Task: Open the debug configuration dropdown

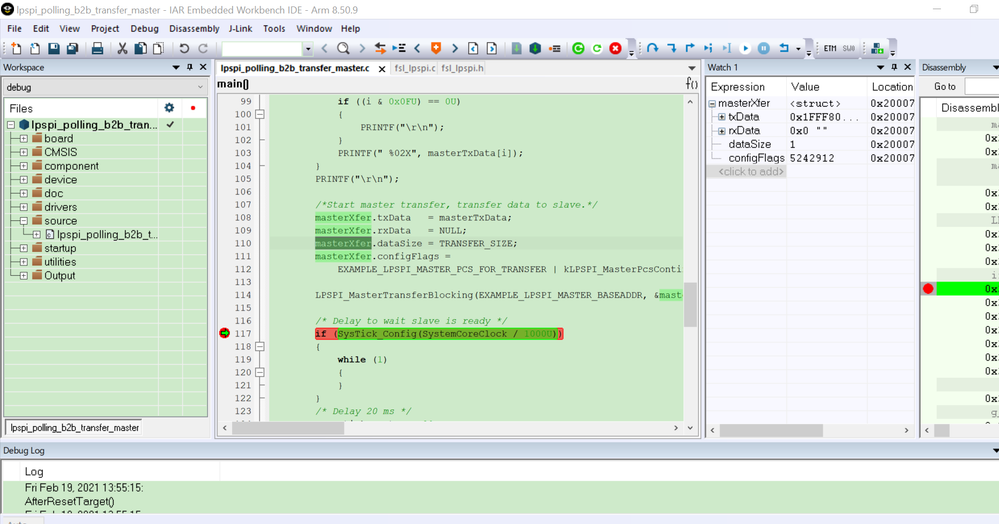Action: (200, 87)
